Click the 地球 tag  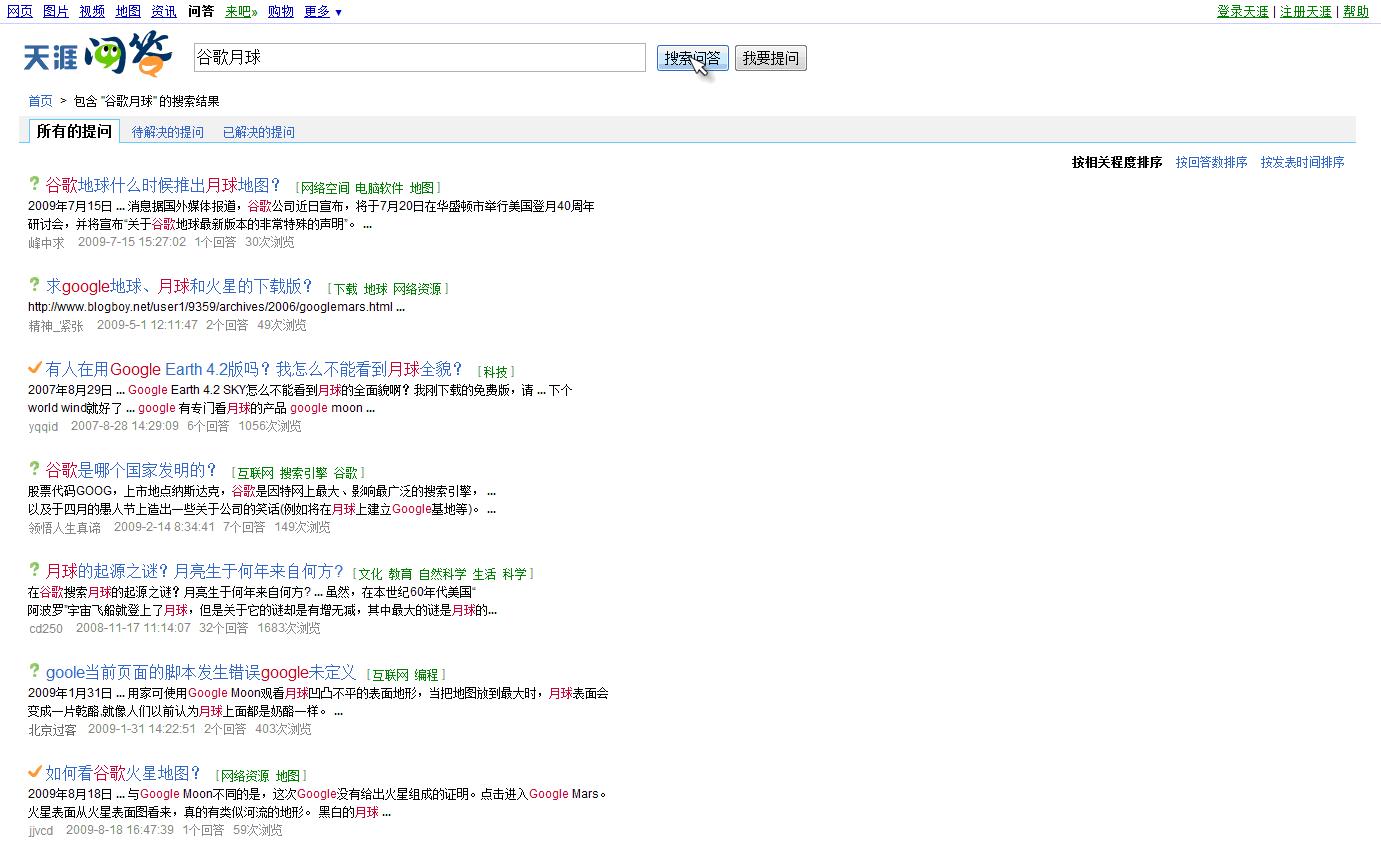click(375, 289)
